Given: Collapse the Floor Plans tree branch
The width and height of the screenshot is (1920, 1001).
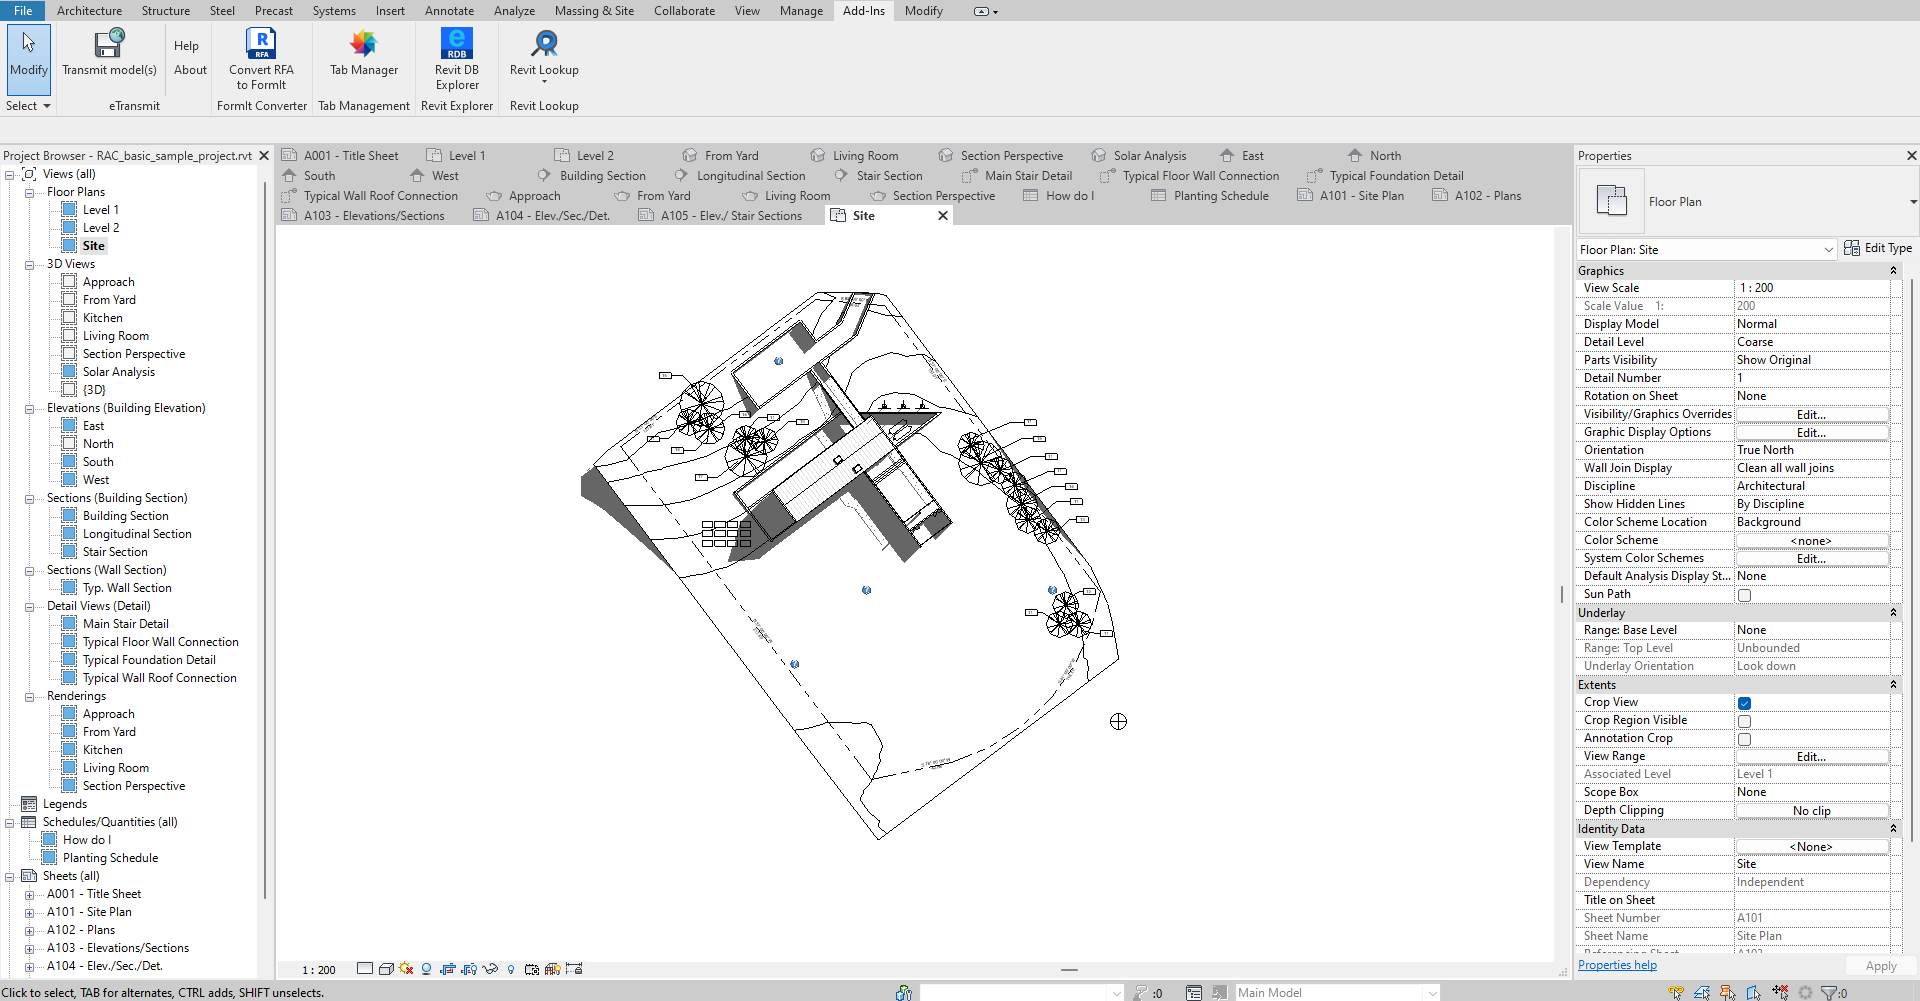Looking at the screenshot, I should pyautogui.click(x=31, y=191).
